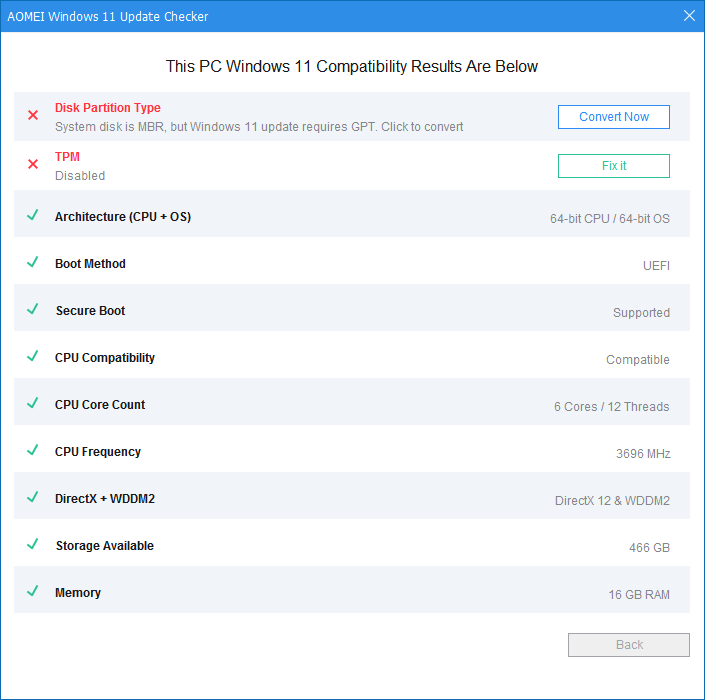Click the Compatibility Results heading
Screen dimensions: 705x700
tap(352, 67)
